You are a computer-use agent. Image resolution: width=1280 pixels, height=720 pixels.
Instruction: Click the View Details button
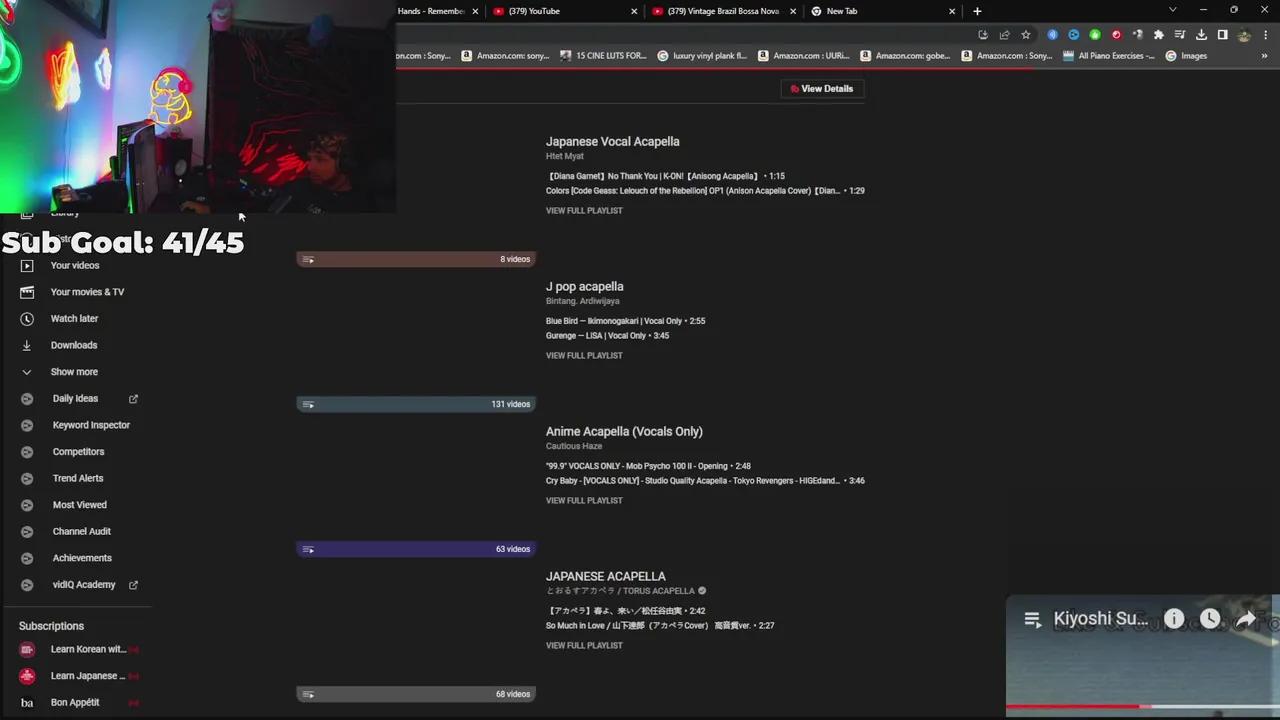(822, 89)
